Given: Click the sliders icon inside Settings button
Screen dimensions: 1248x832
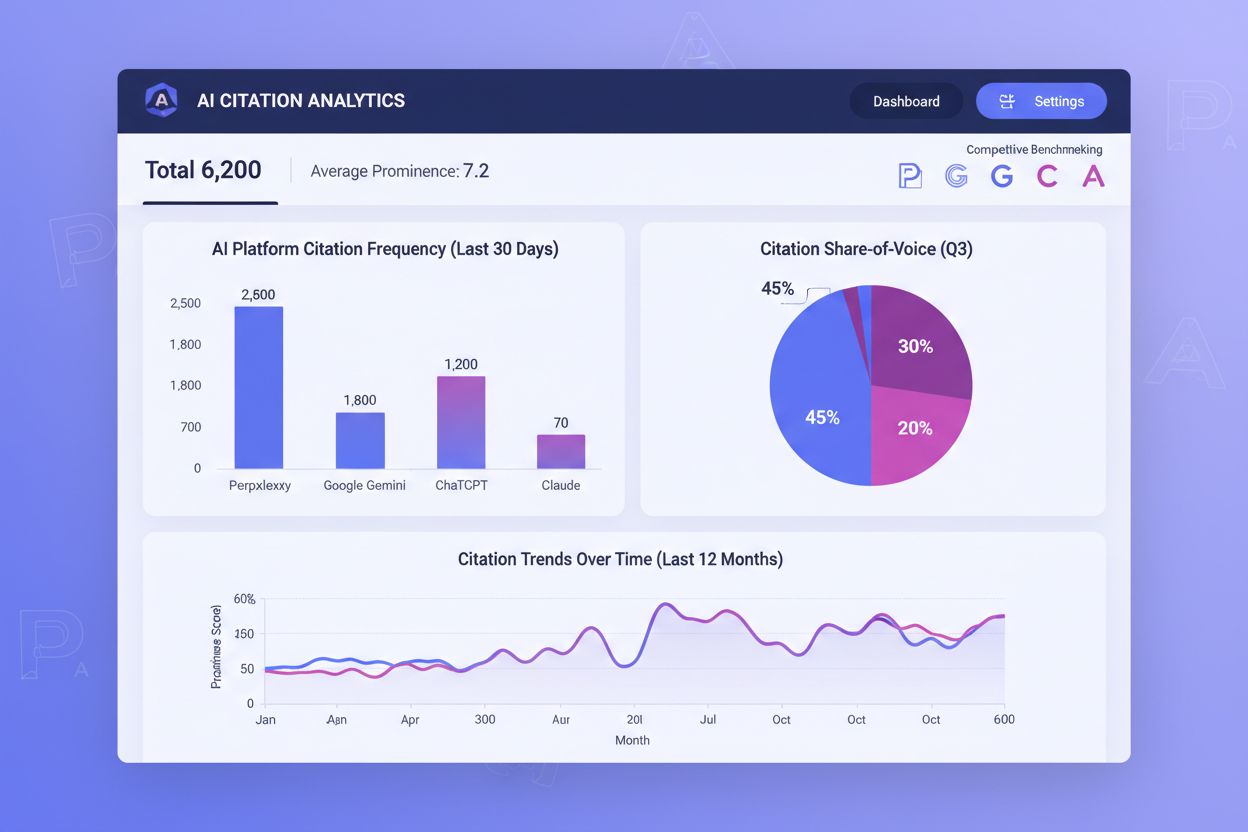Looking at the screenshot, I should 1007,101.
